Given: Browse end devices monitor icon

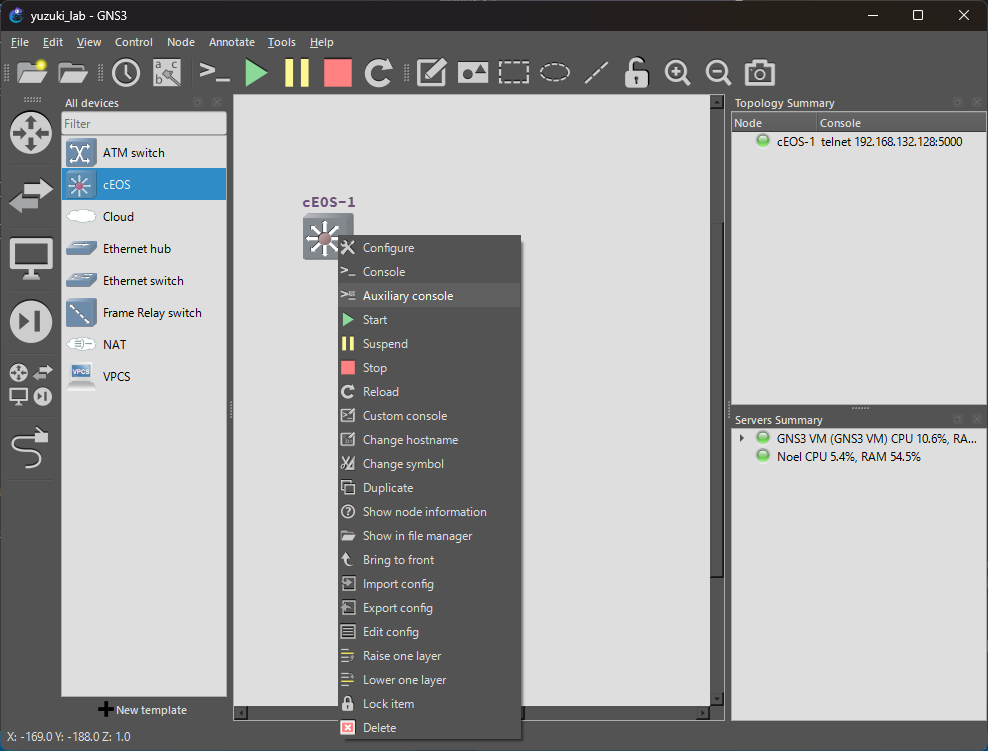Looking at the screenshot, I should [30, 258].
